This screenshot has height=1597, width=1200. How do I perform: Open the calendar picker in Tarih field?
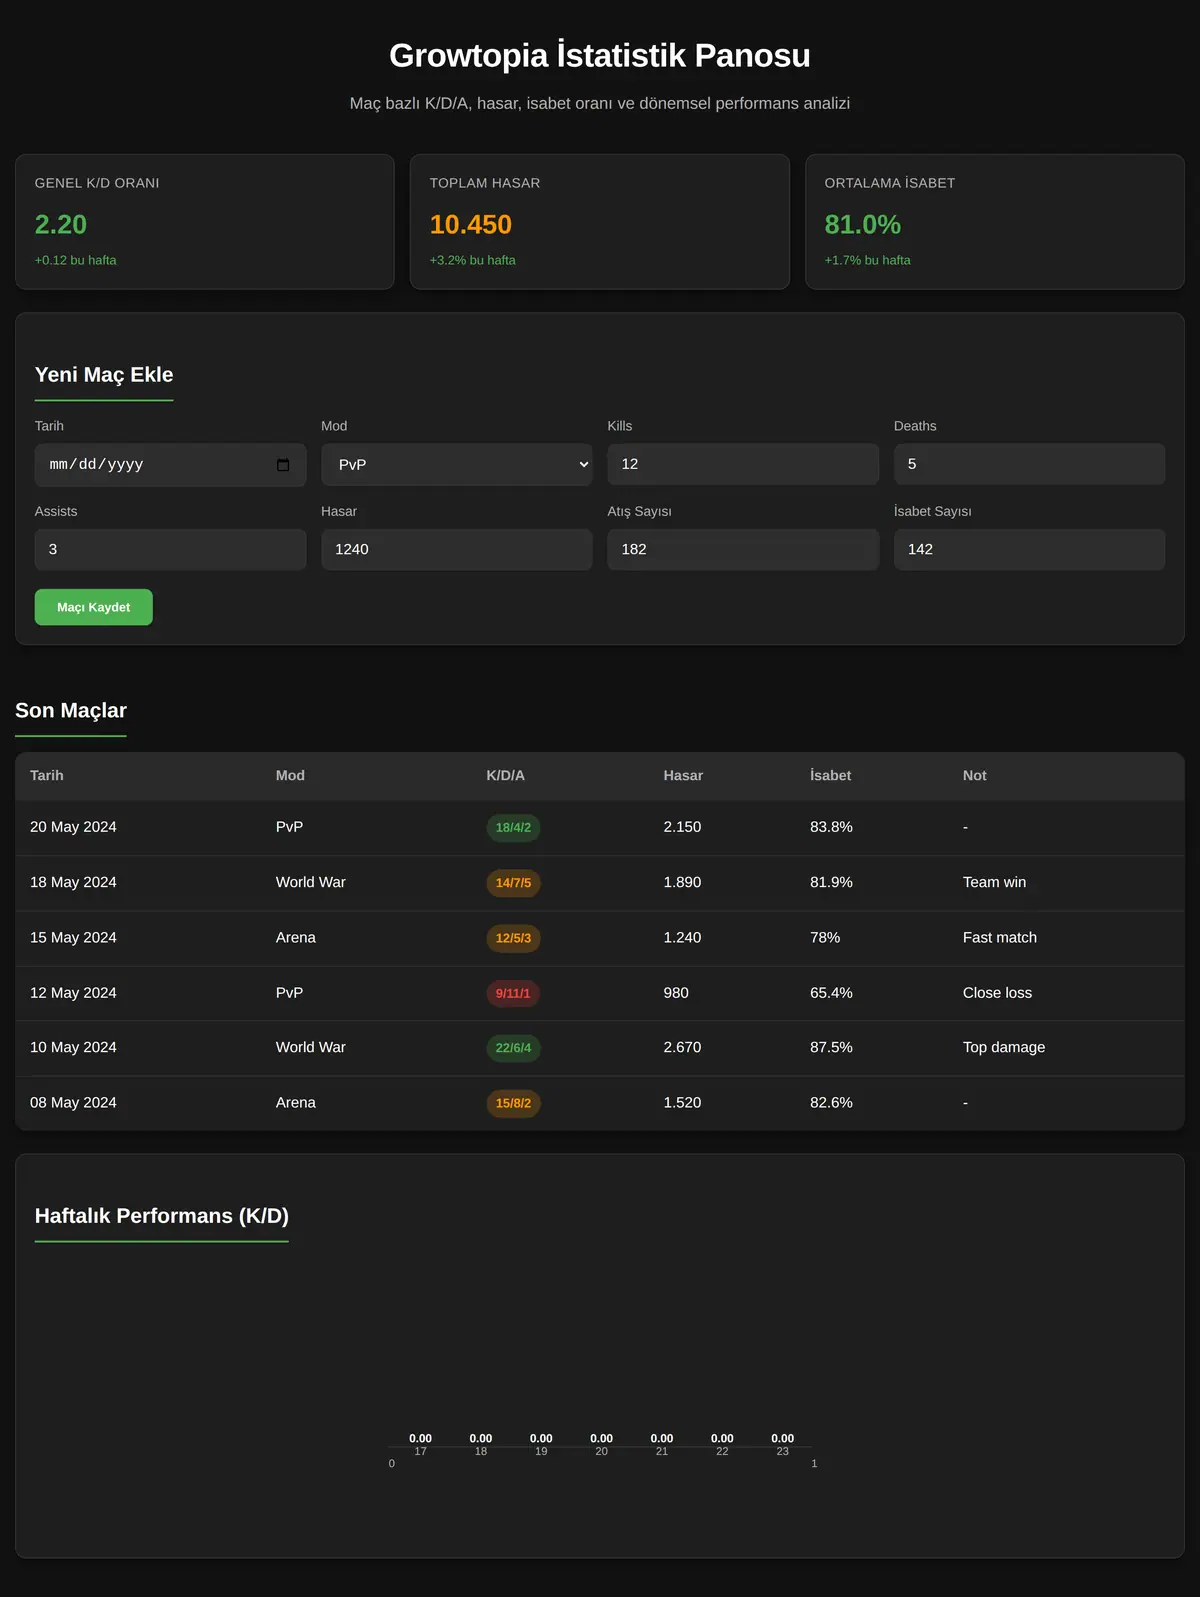tap(283, 465)
